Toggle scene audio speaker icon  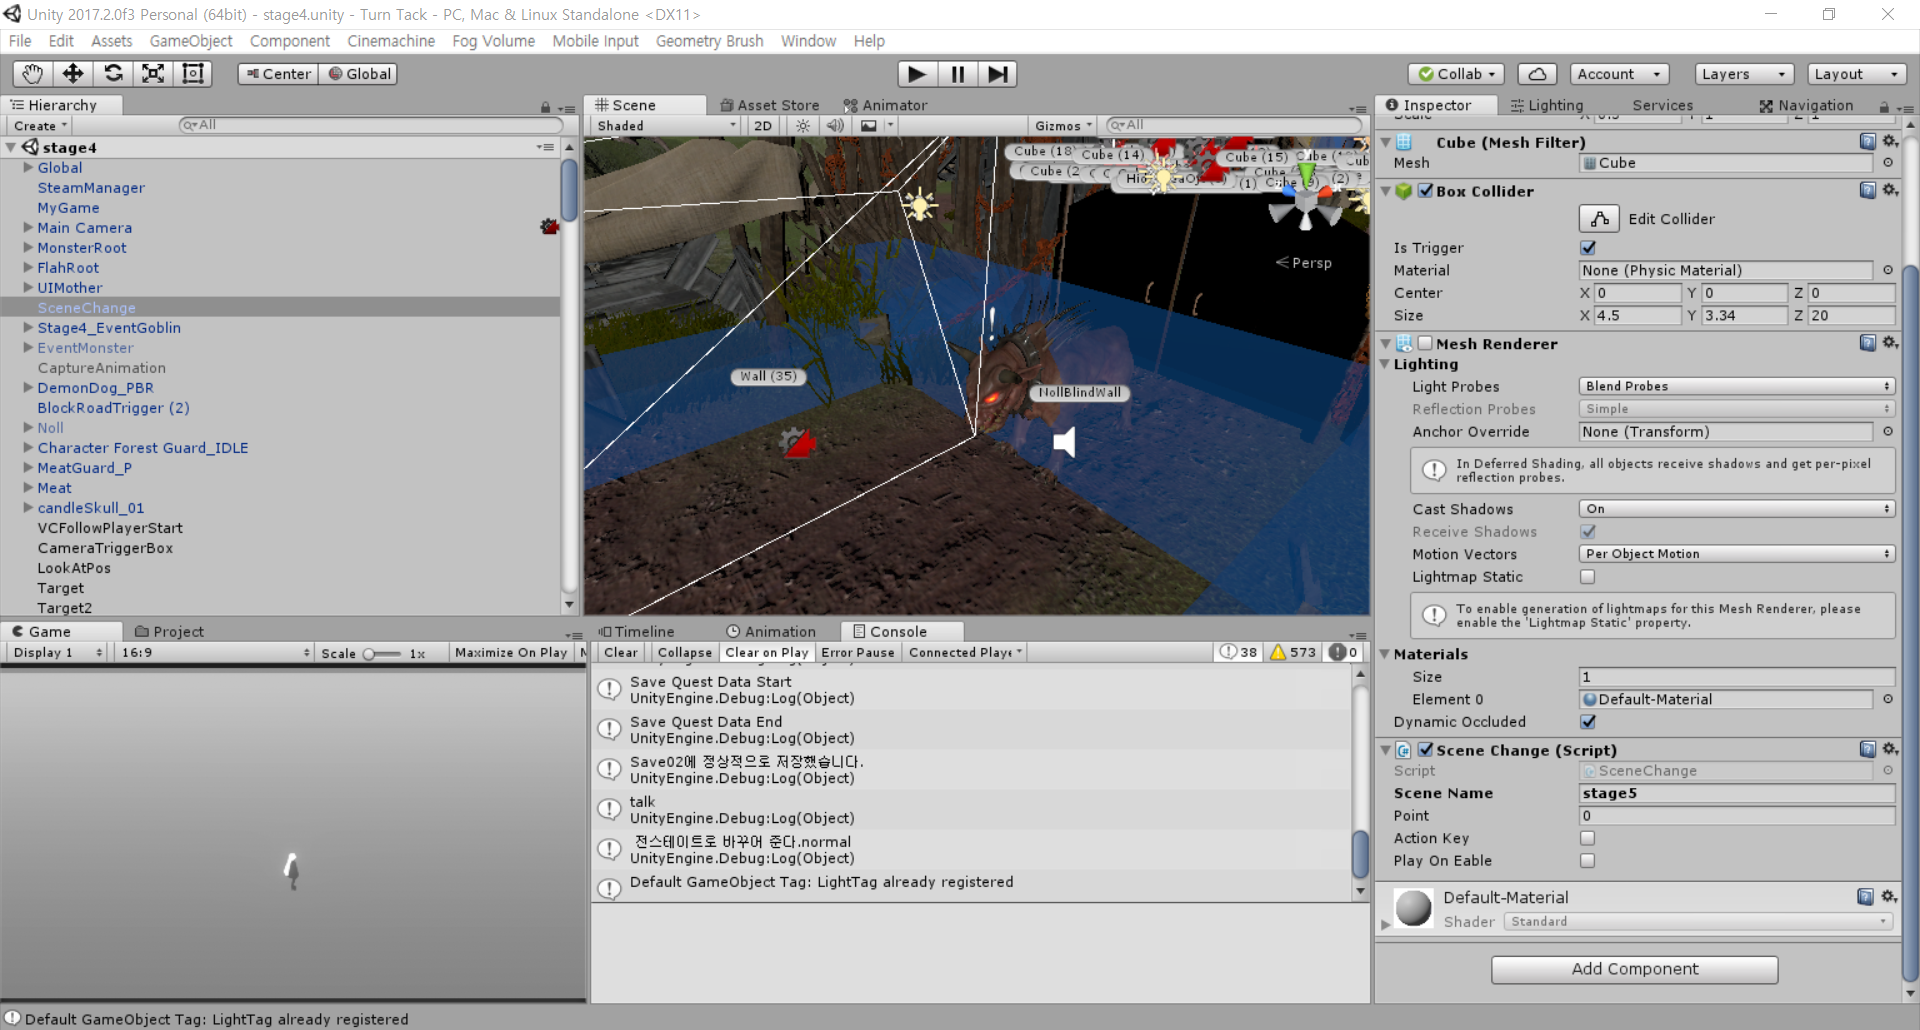pos(835,126)
